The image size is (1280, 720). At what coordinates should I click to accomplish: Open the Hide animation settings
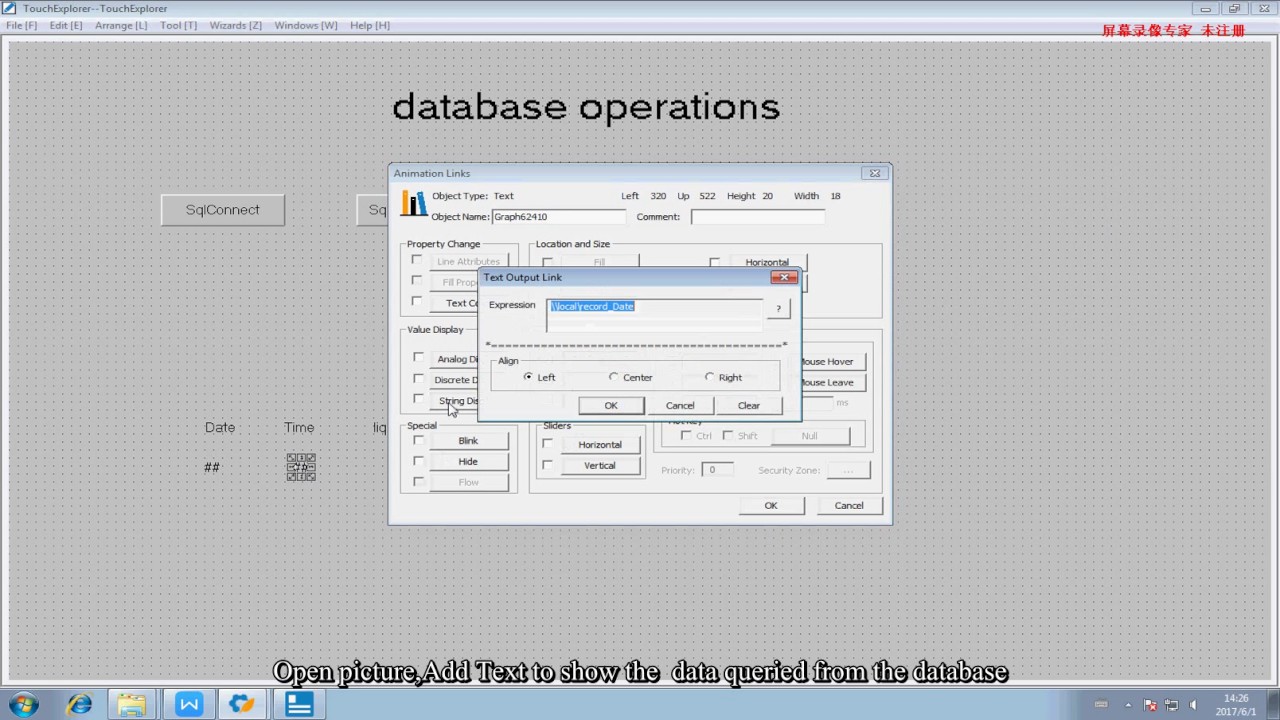(x=468, y=462)
